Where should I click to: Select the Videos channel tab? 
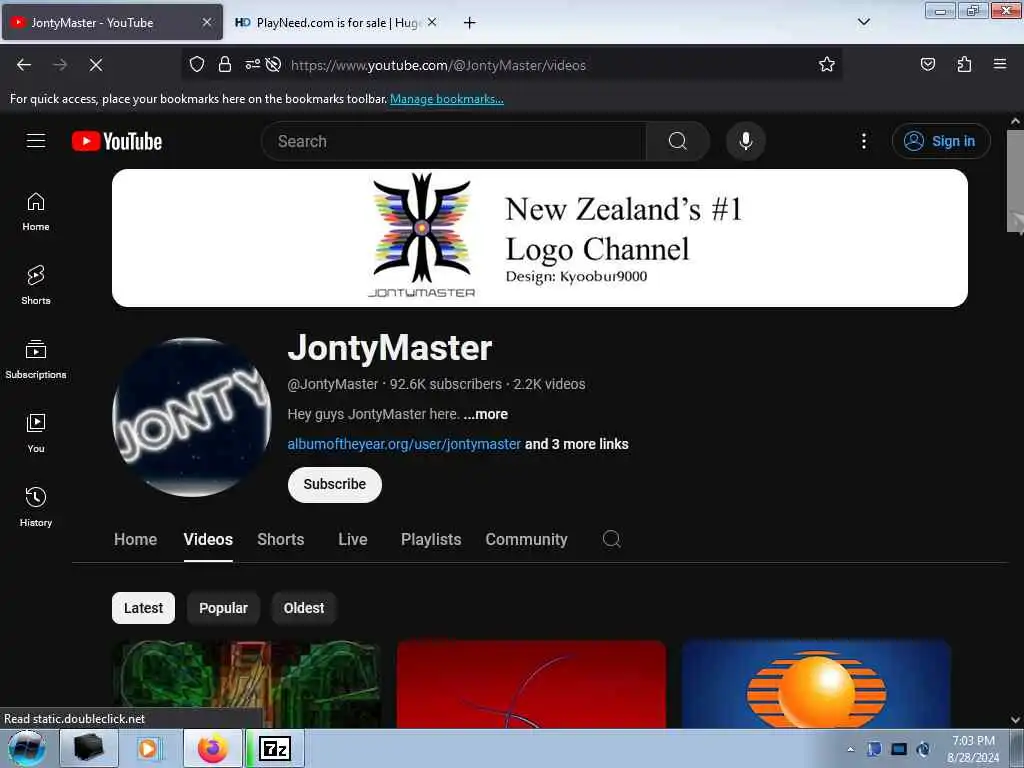tap(208, 539)
